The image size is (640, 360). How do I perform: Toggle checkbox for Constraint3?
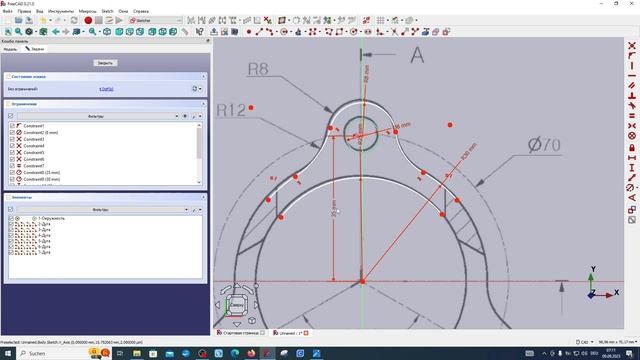click(x=12, y=139)
